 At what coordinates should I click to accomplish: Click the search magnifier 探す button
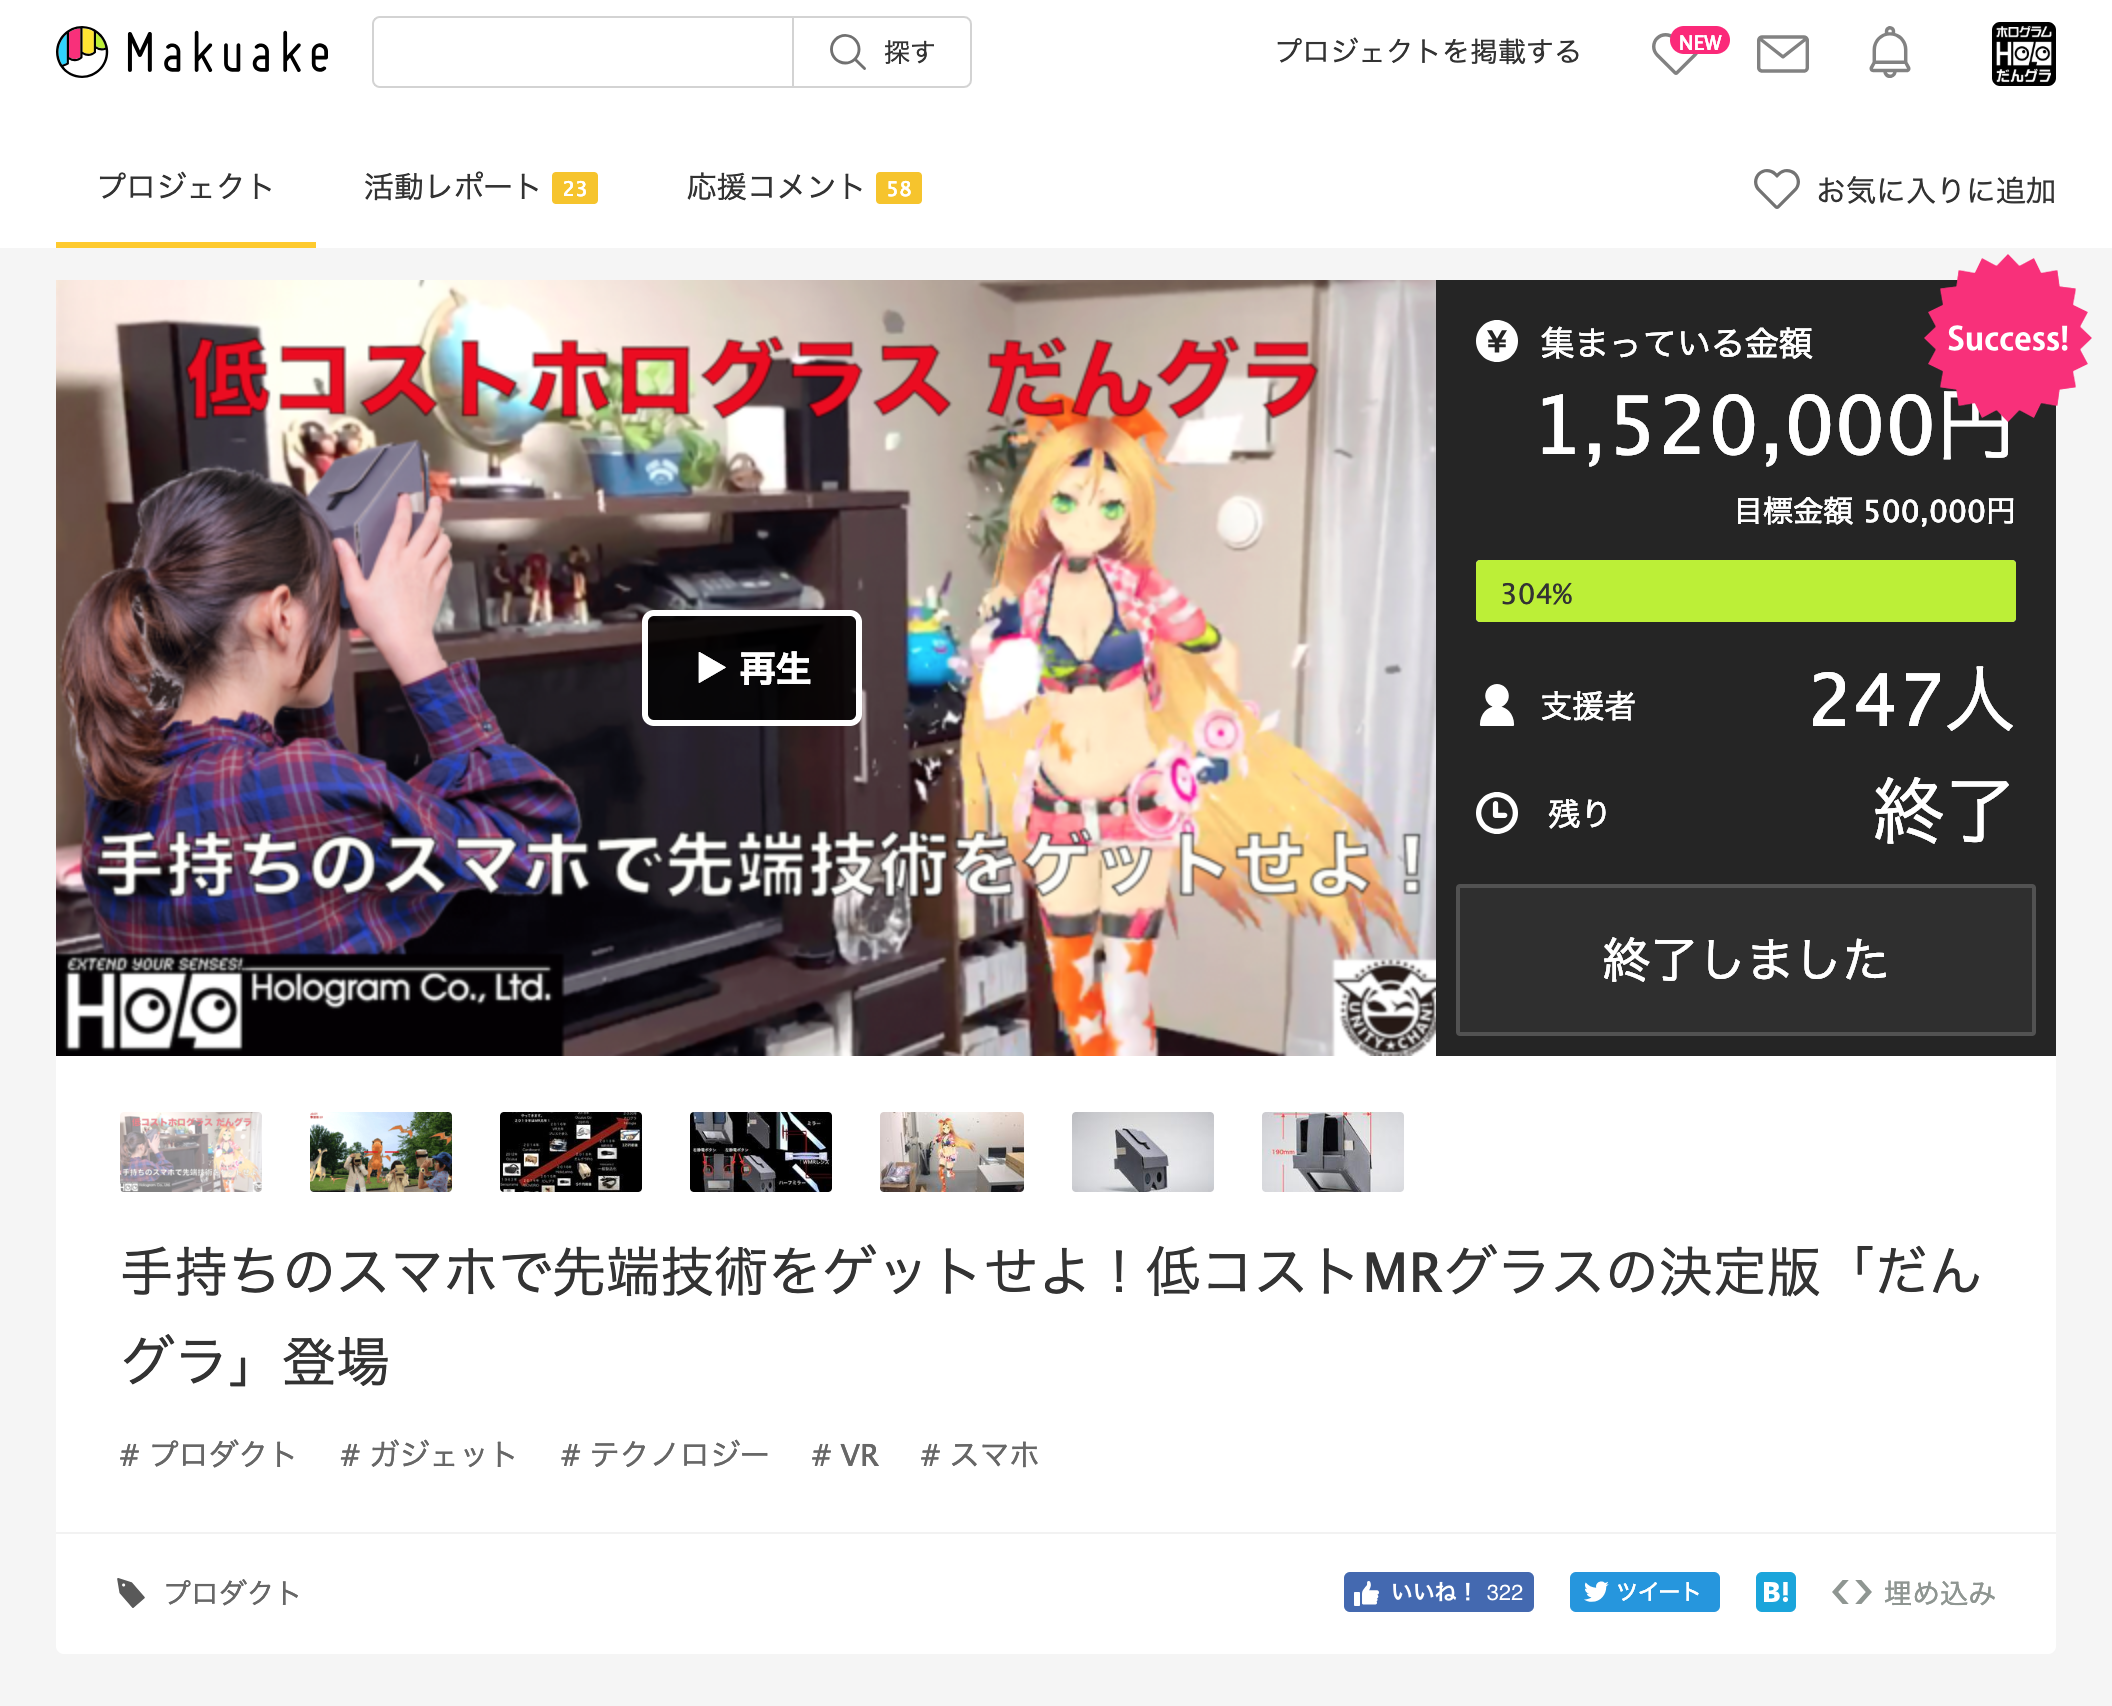882,52
